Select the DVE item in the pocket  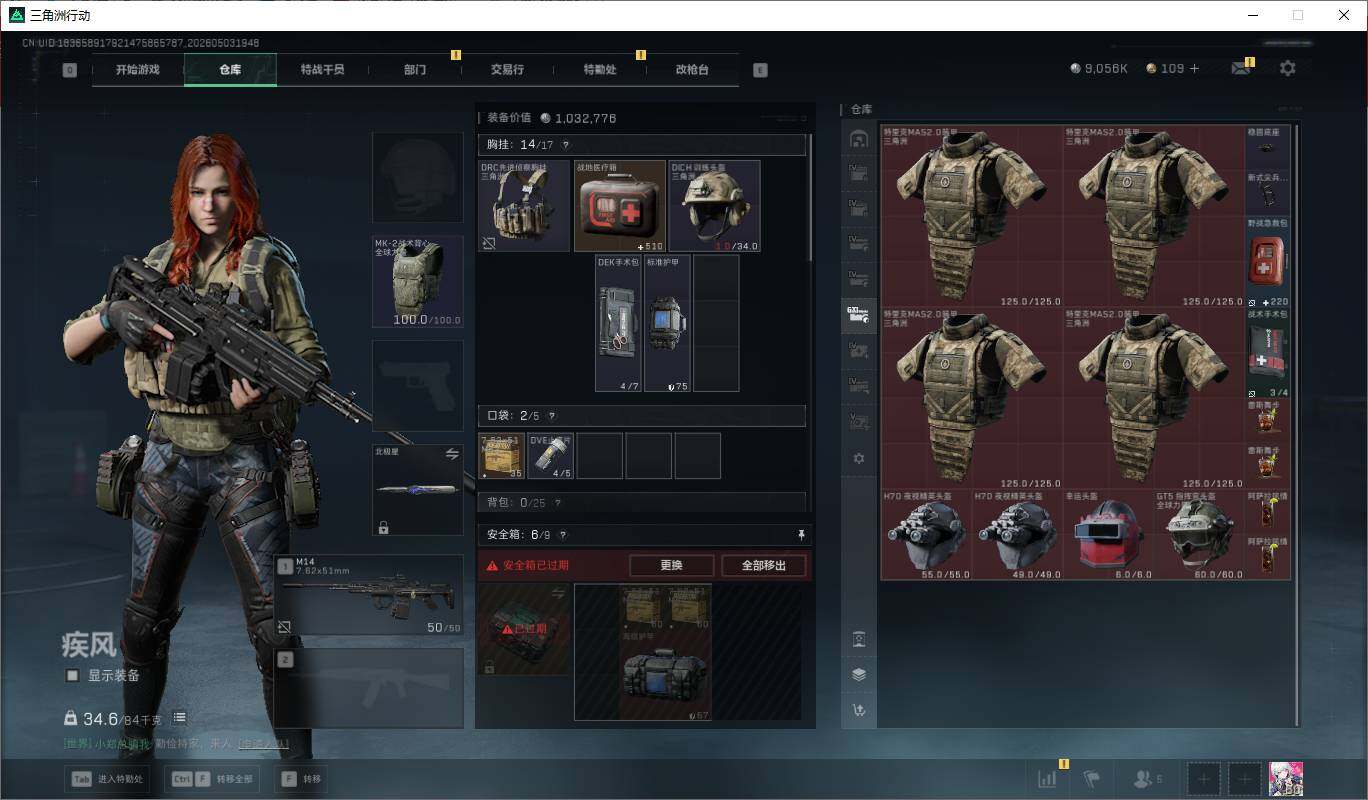pos(551,456)
